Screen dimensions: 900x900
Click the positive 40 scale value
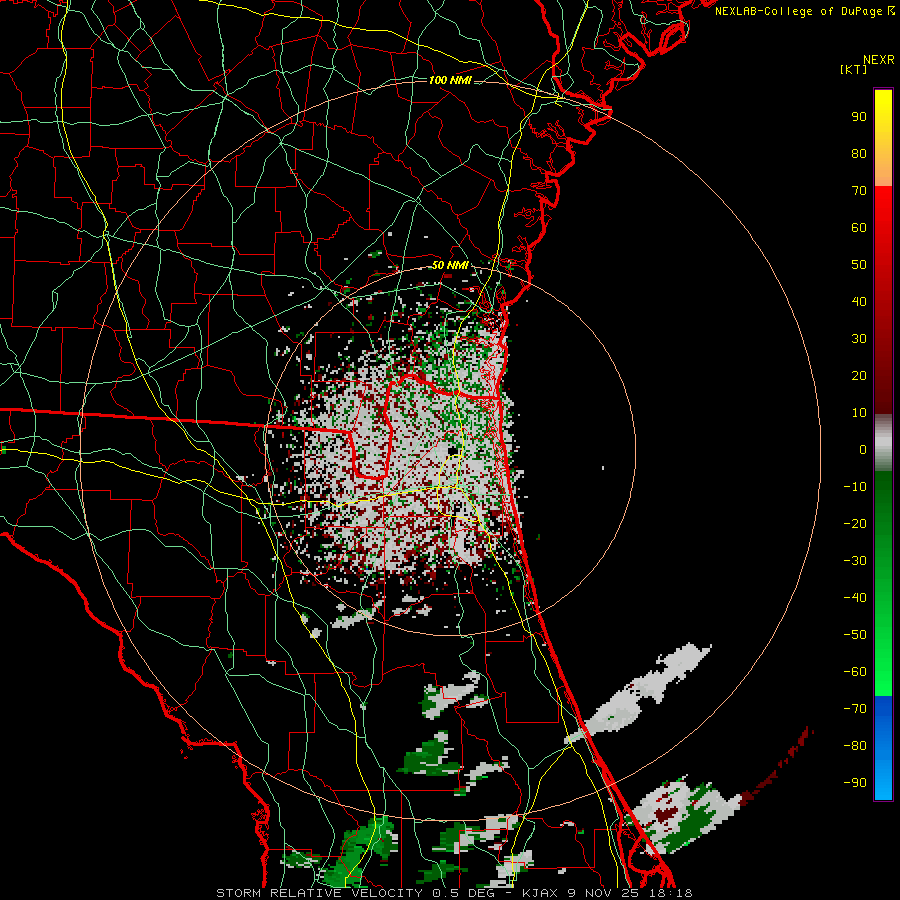[x=859, y=301]
